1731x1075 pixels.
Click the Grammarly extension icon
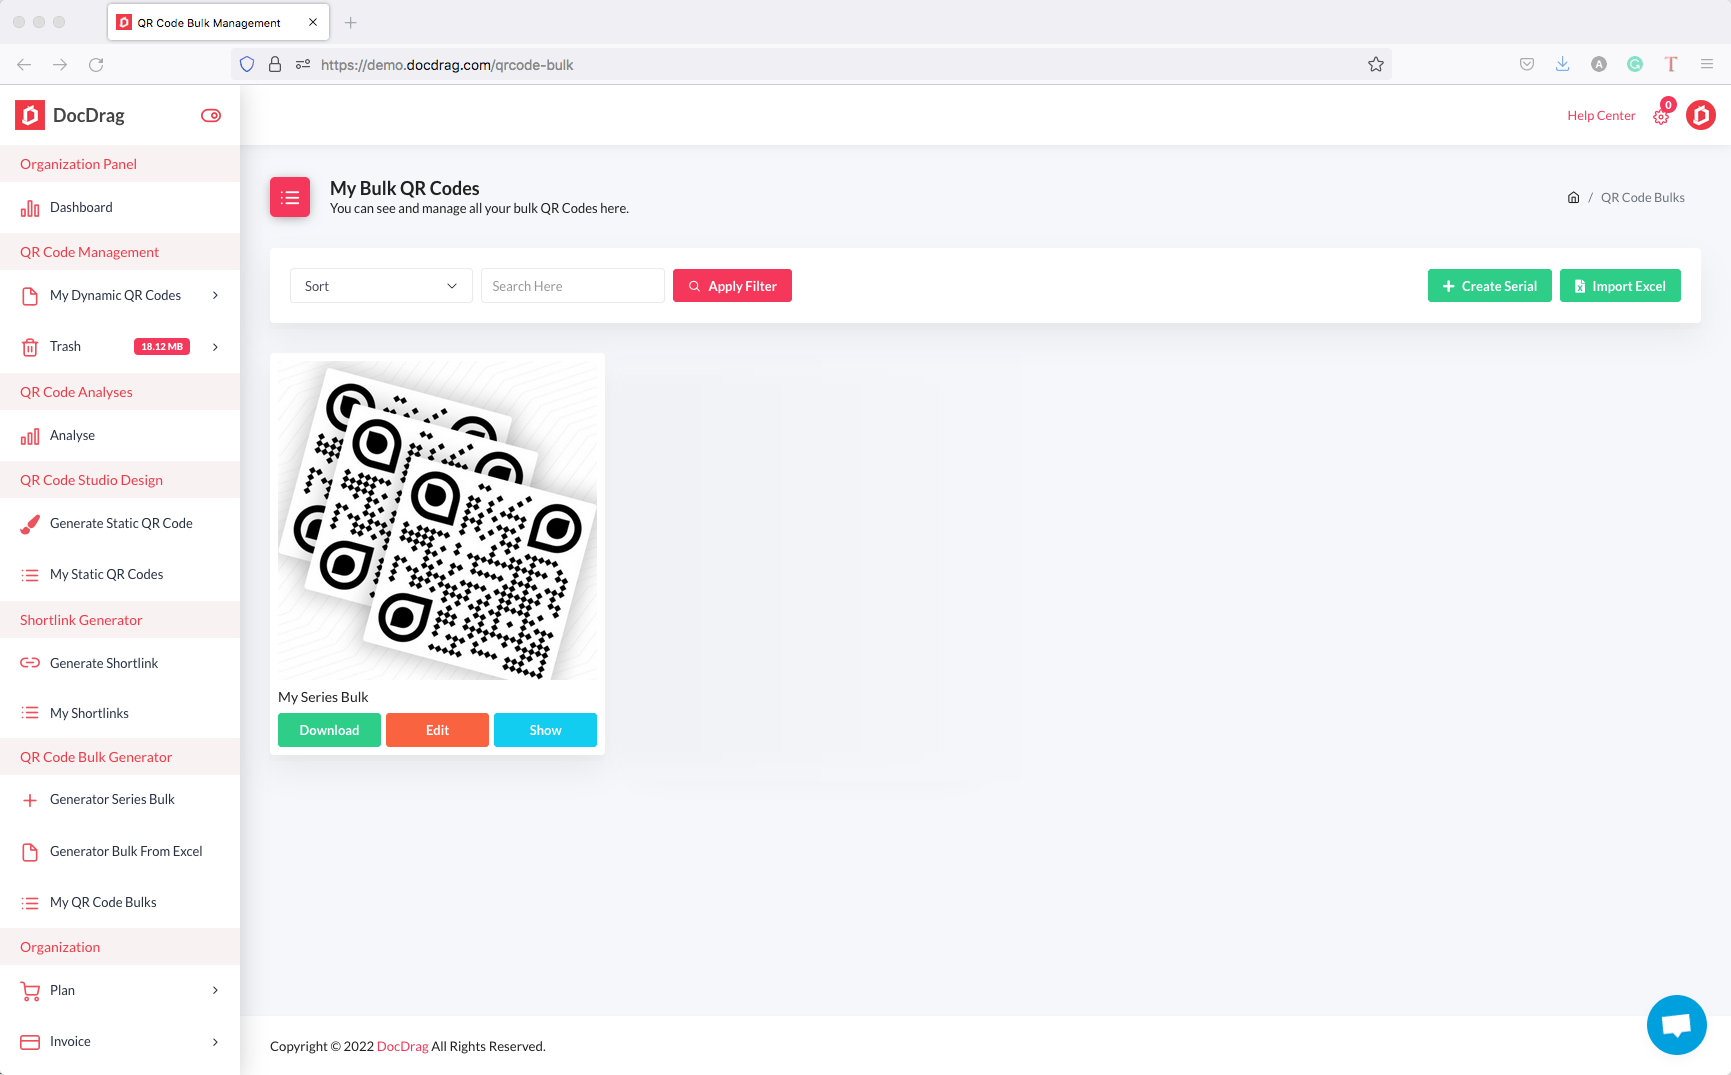[1635, 65]
